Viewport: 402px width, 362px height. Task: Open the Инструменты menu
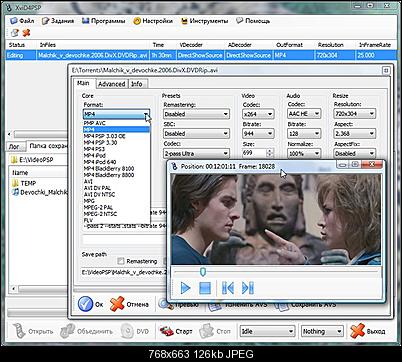click(204, 21)
